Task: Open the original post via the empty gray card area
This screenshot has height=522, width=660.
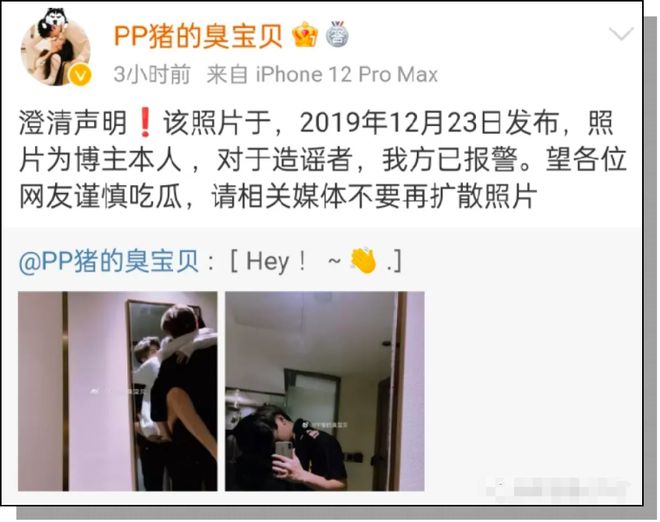Action: tap(532, 391)
